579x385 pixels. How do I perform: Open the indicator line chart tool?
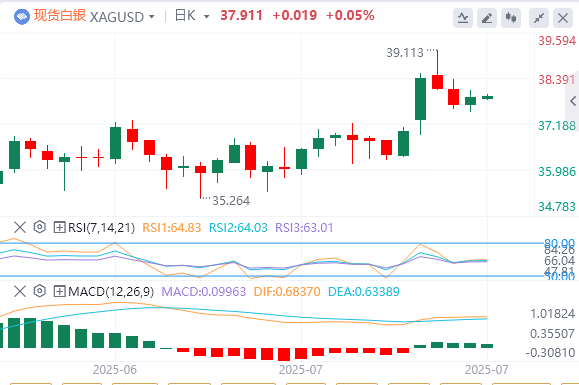(x=463, y=18)
